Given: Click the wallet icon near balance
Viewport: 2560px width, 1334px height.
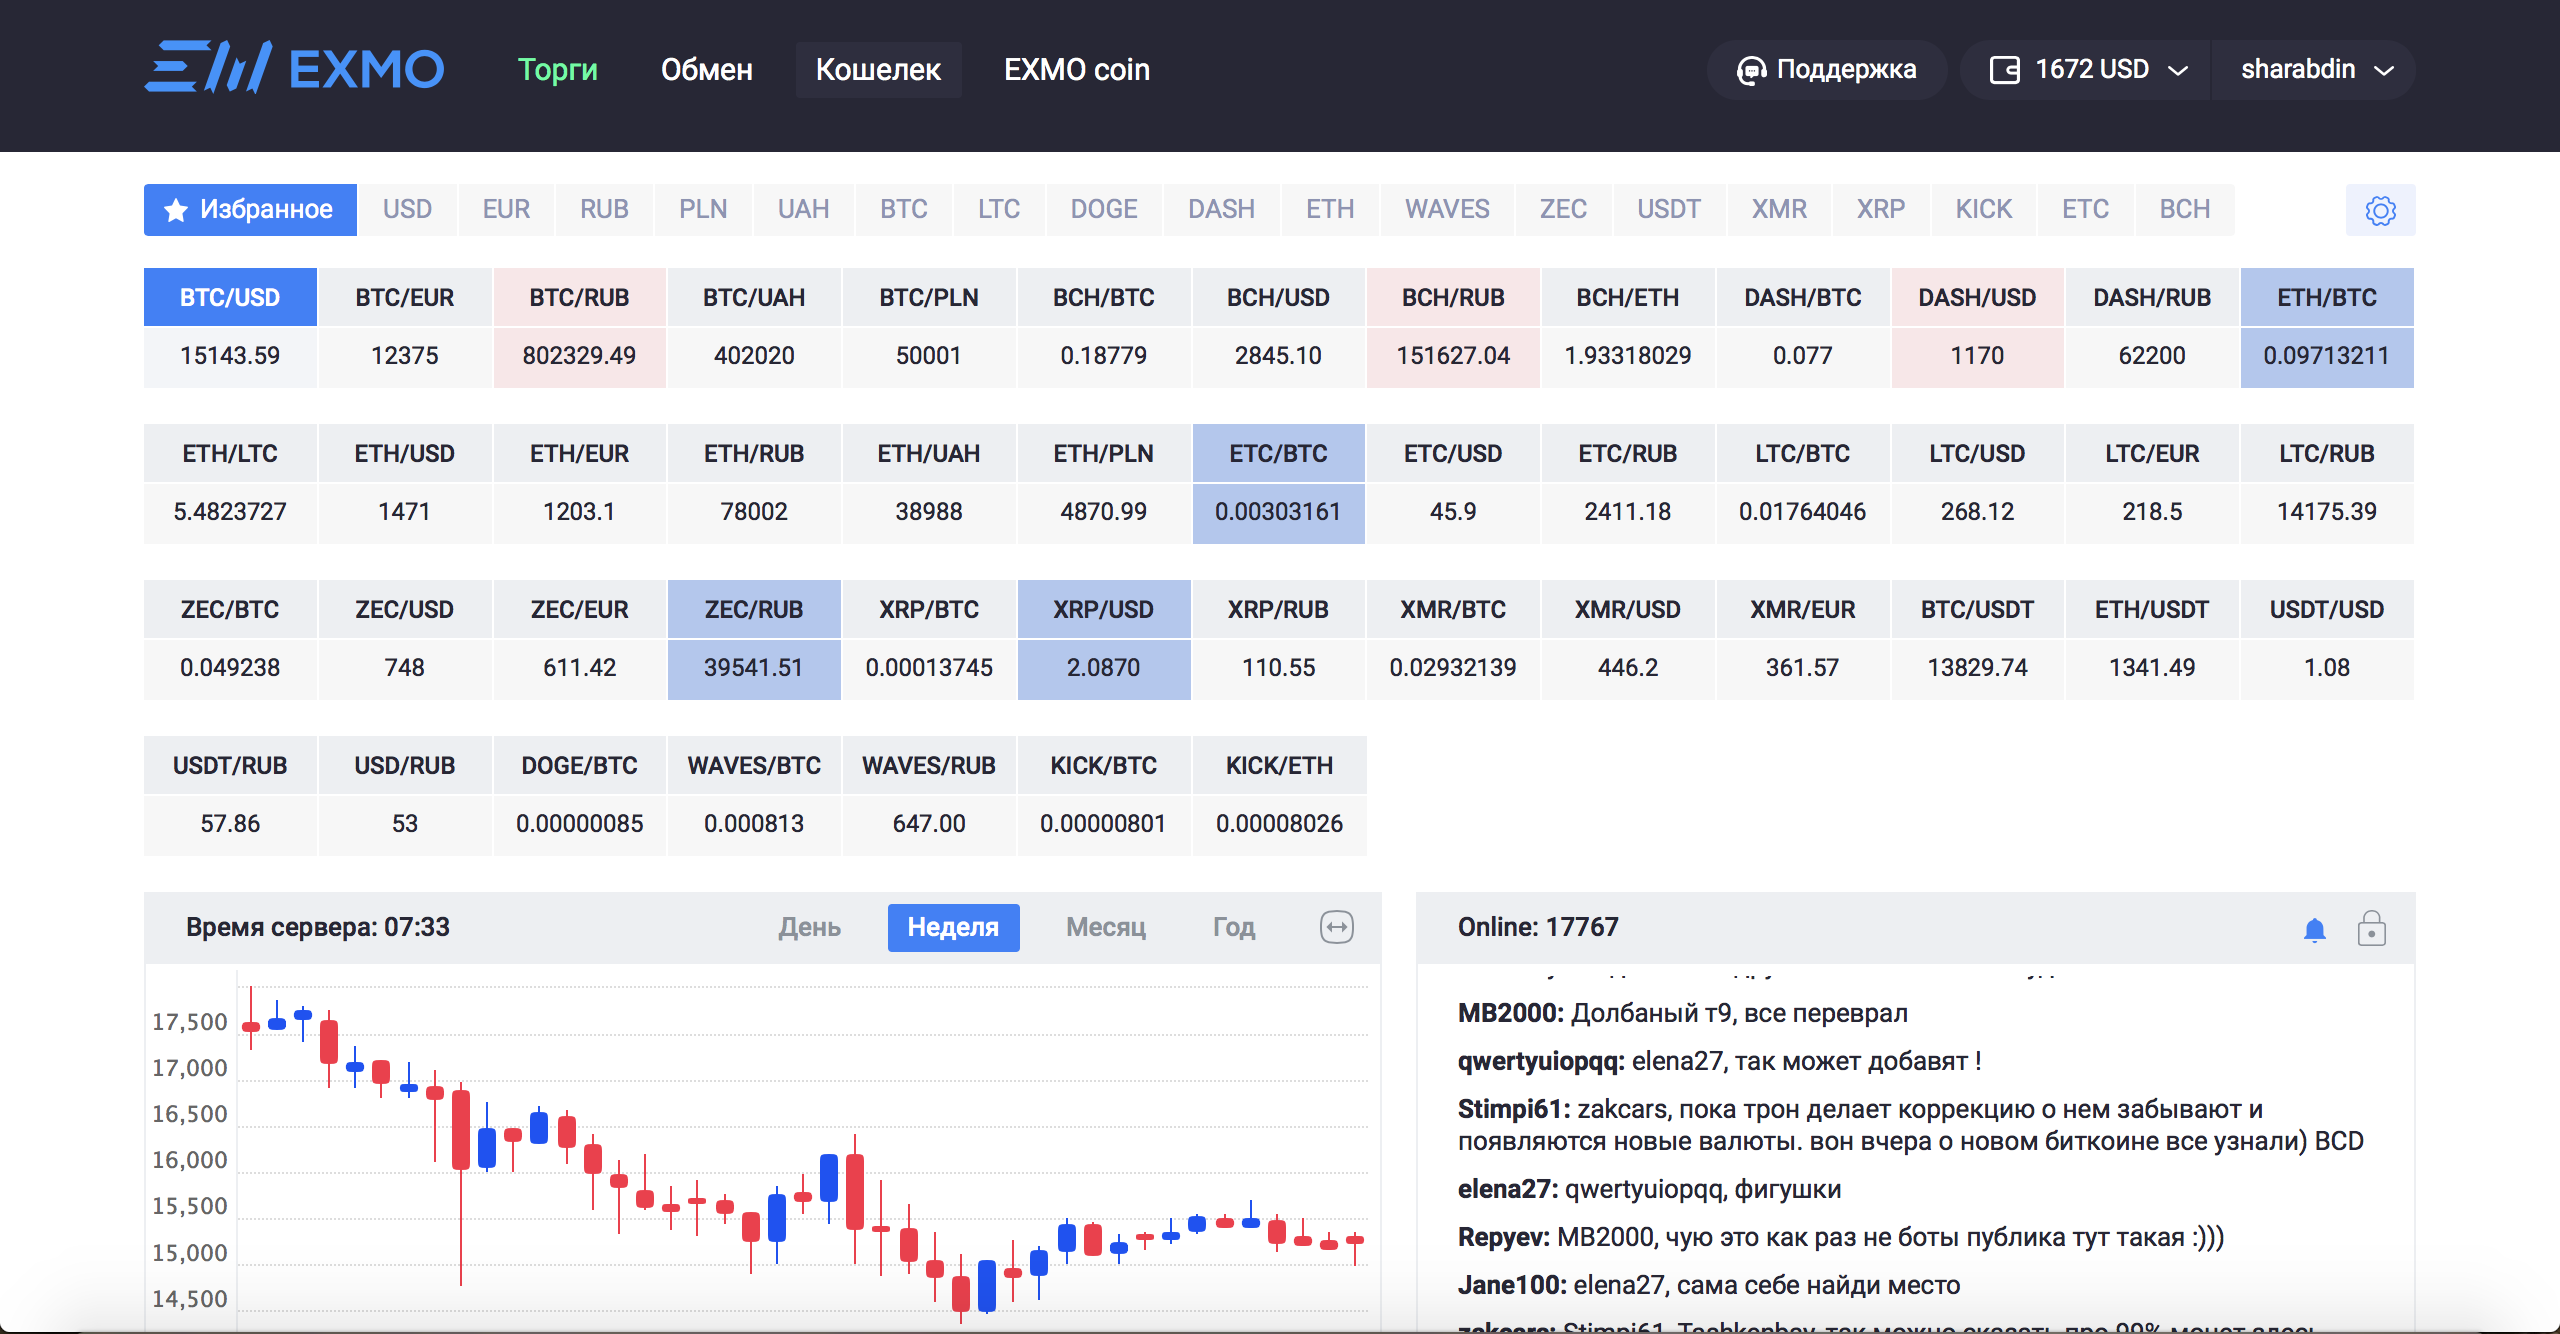Looking at the screenshot, I should pyautogui.click(x=2004, y=70).
